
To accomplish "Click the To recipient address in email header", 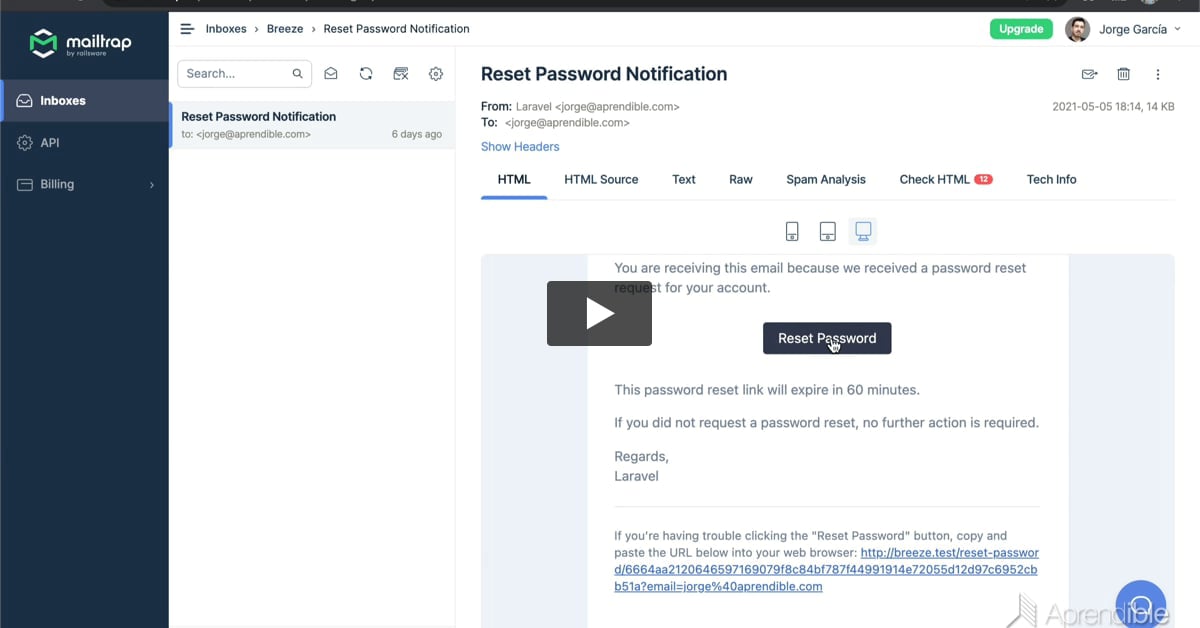I will (567, 123).
